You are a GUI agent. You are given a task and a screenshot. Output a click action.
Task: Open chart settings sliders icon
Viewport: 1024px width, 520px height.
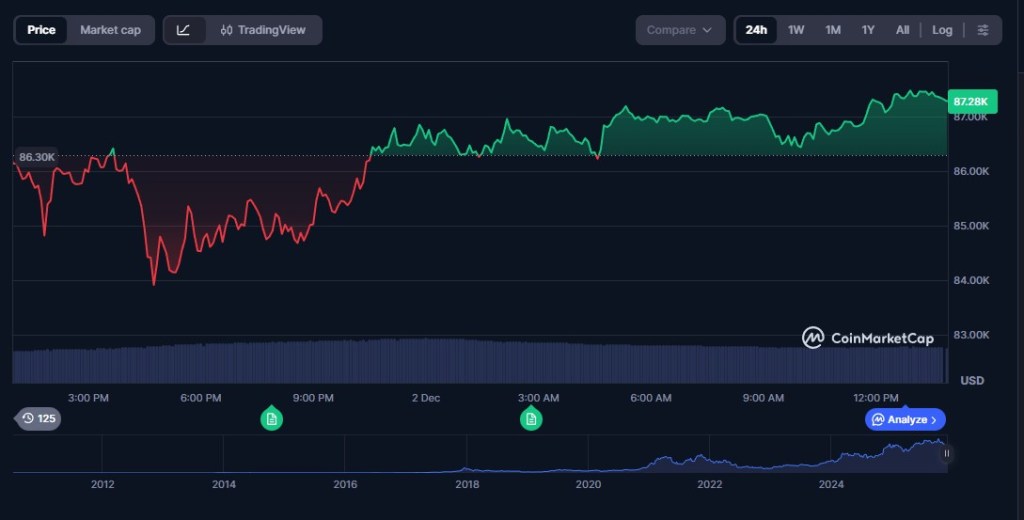[983, 30]
